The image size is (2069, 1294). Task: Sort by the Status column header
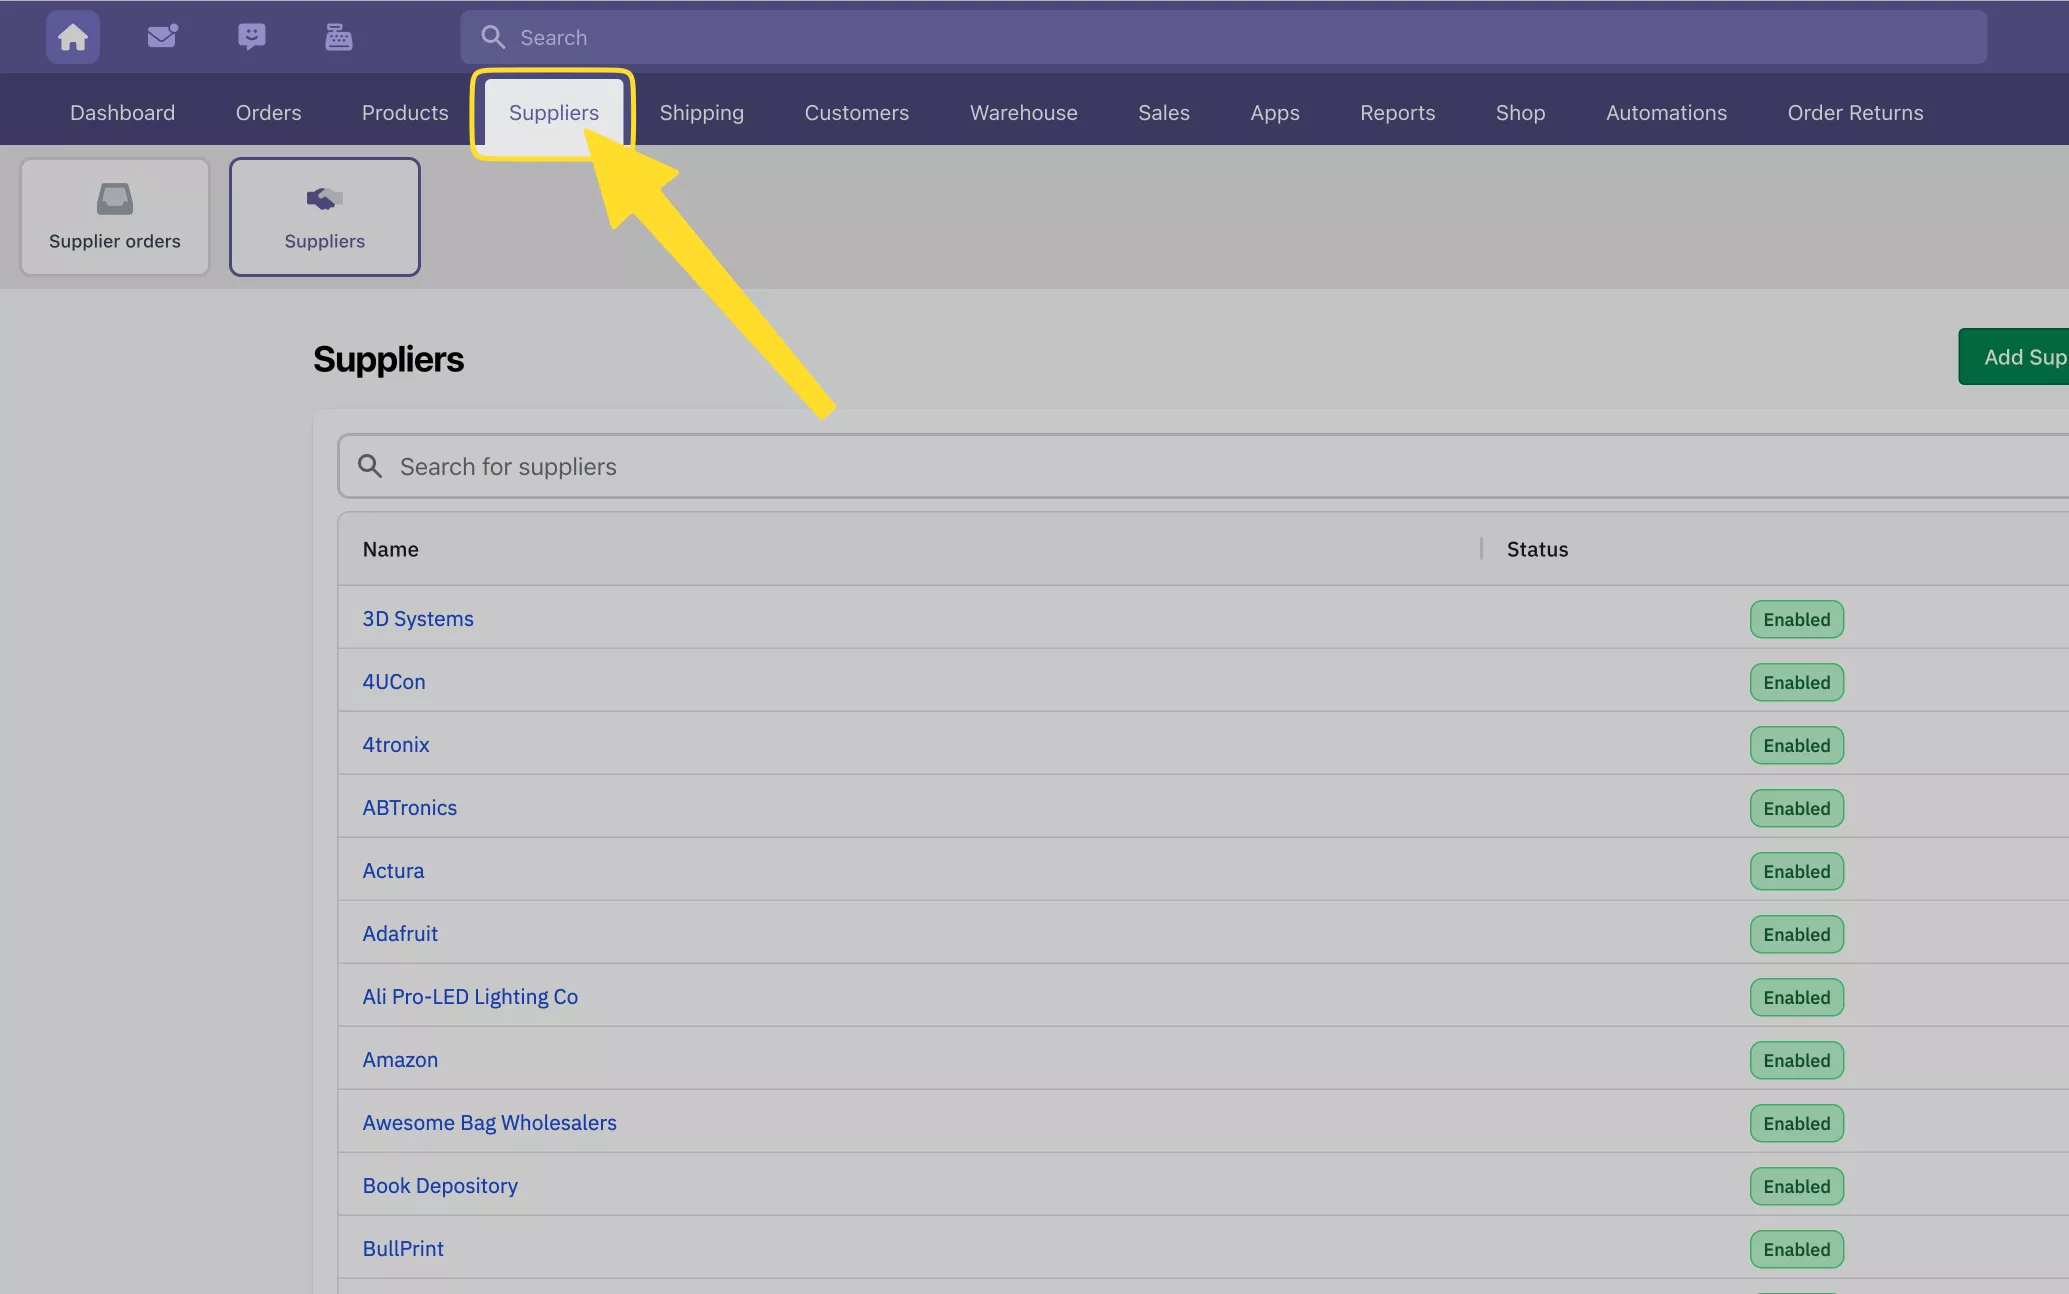(1537, 549)
